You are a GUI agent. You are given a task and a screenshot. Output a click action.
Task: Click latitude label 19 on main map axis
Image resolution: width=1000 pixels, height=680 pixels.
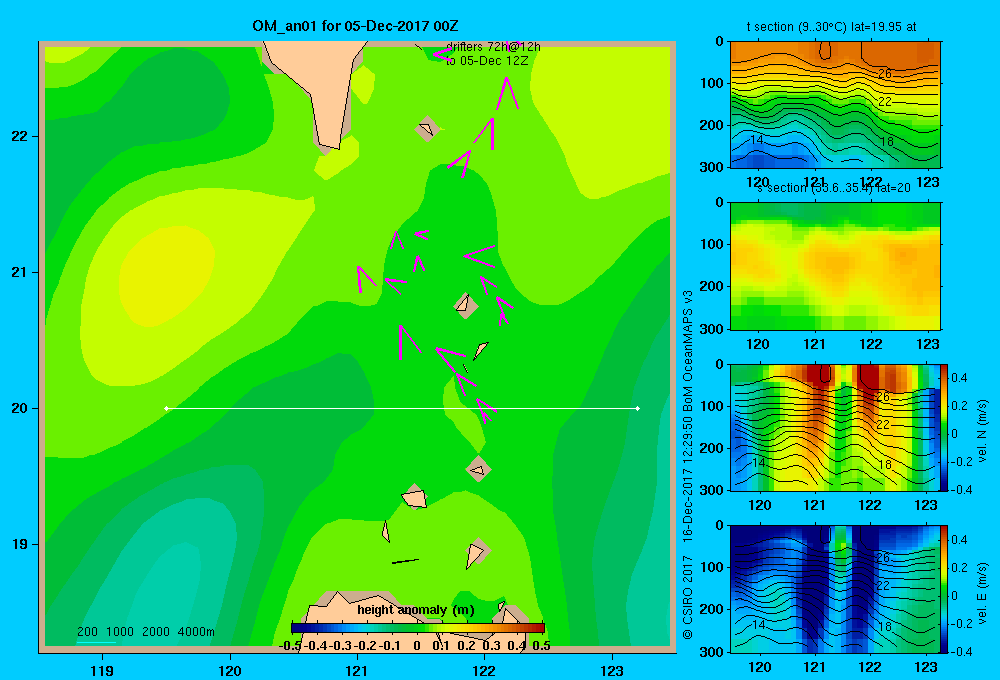tap(20, 544)
